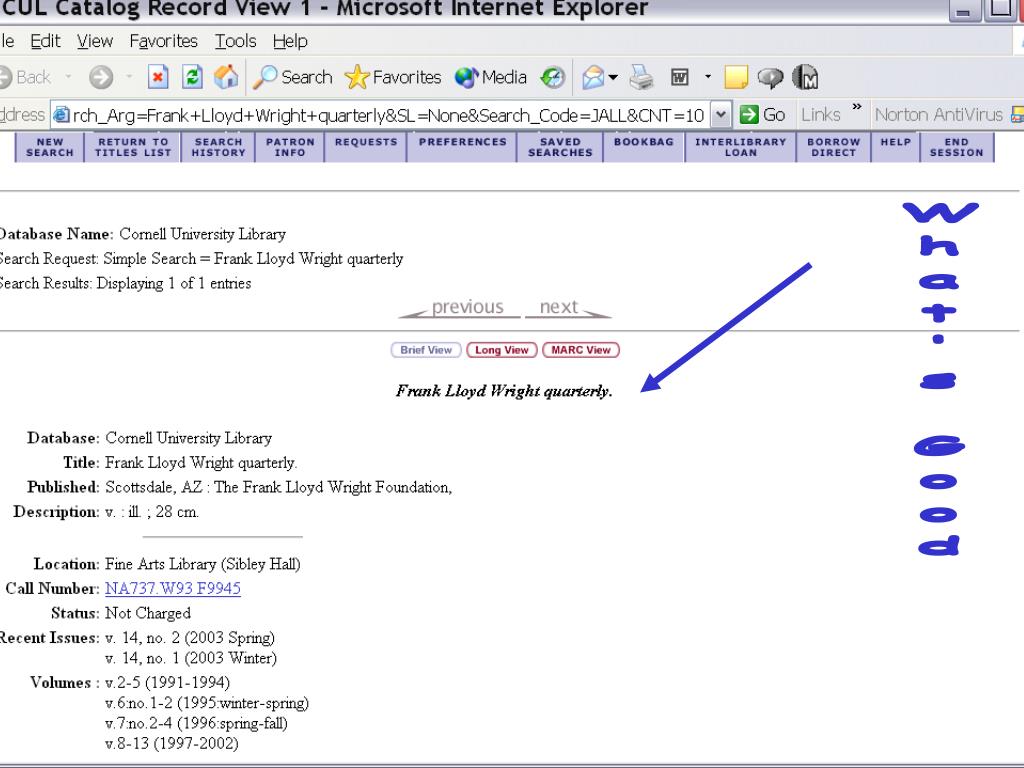Viewport: 1024px width, 768px height.
Task: Print the page with printer icon
Action: pyautogui.click(x=641, y=77)
